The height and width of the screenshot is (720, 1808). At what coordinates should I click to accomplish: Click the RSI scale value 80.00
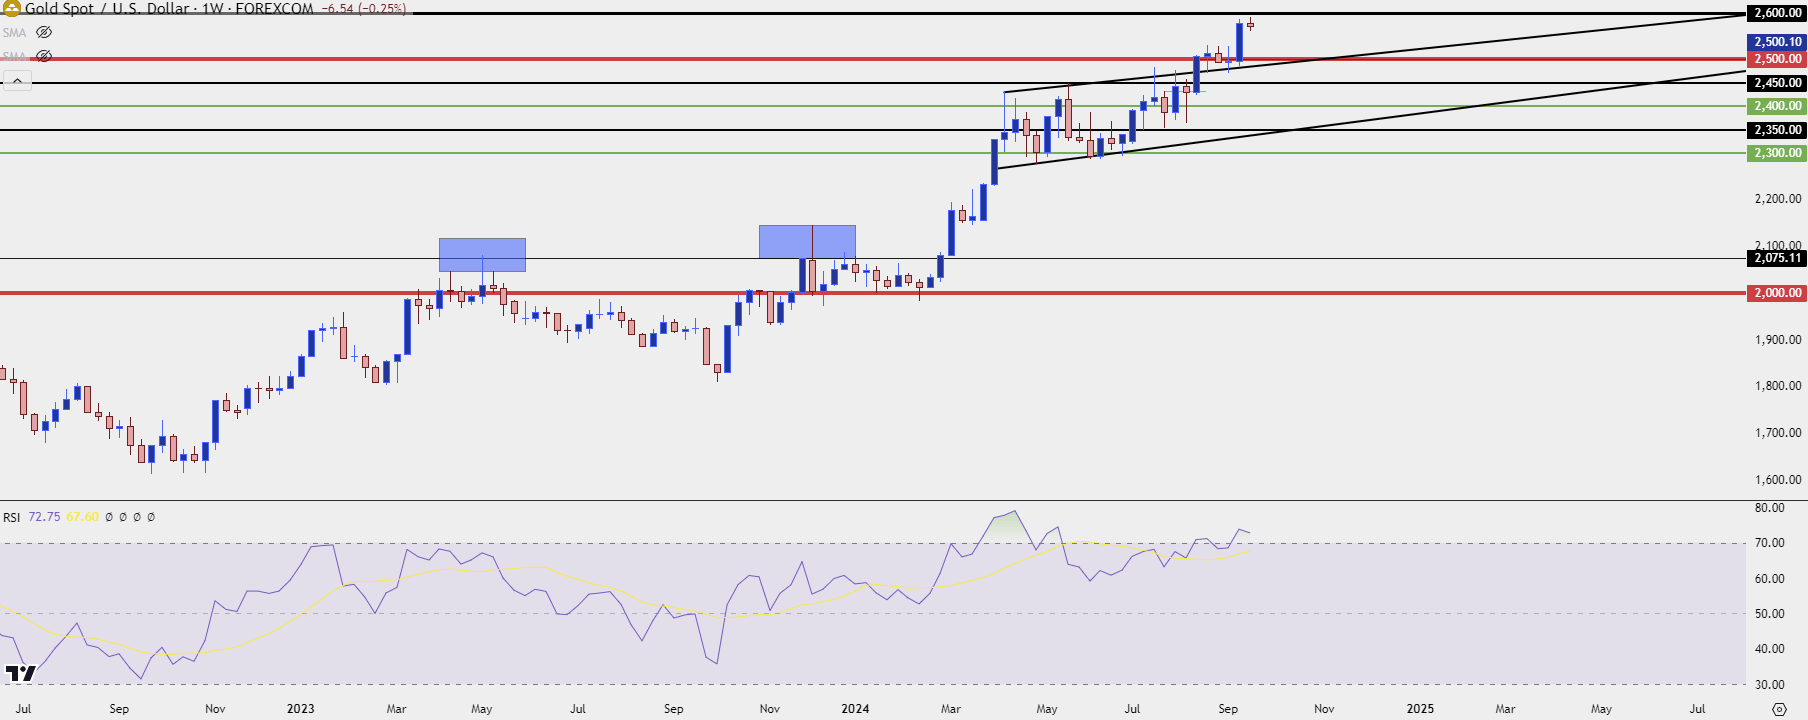[1770, 508]
